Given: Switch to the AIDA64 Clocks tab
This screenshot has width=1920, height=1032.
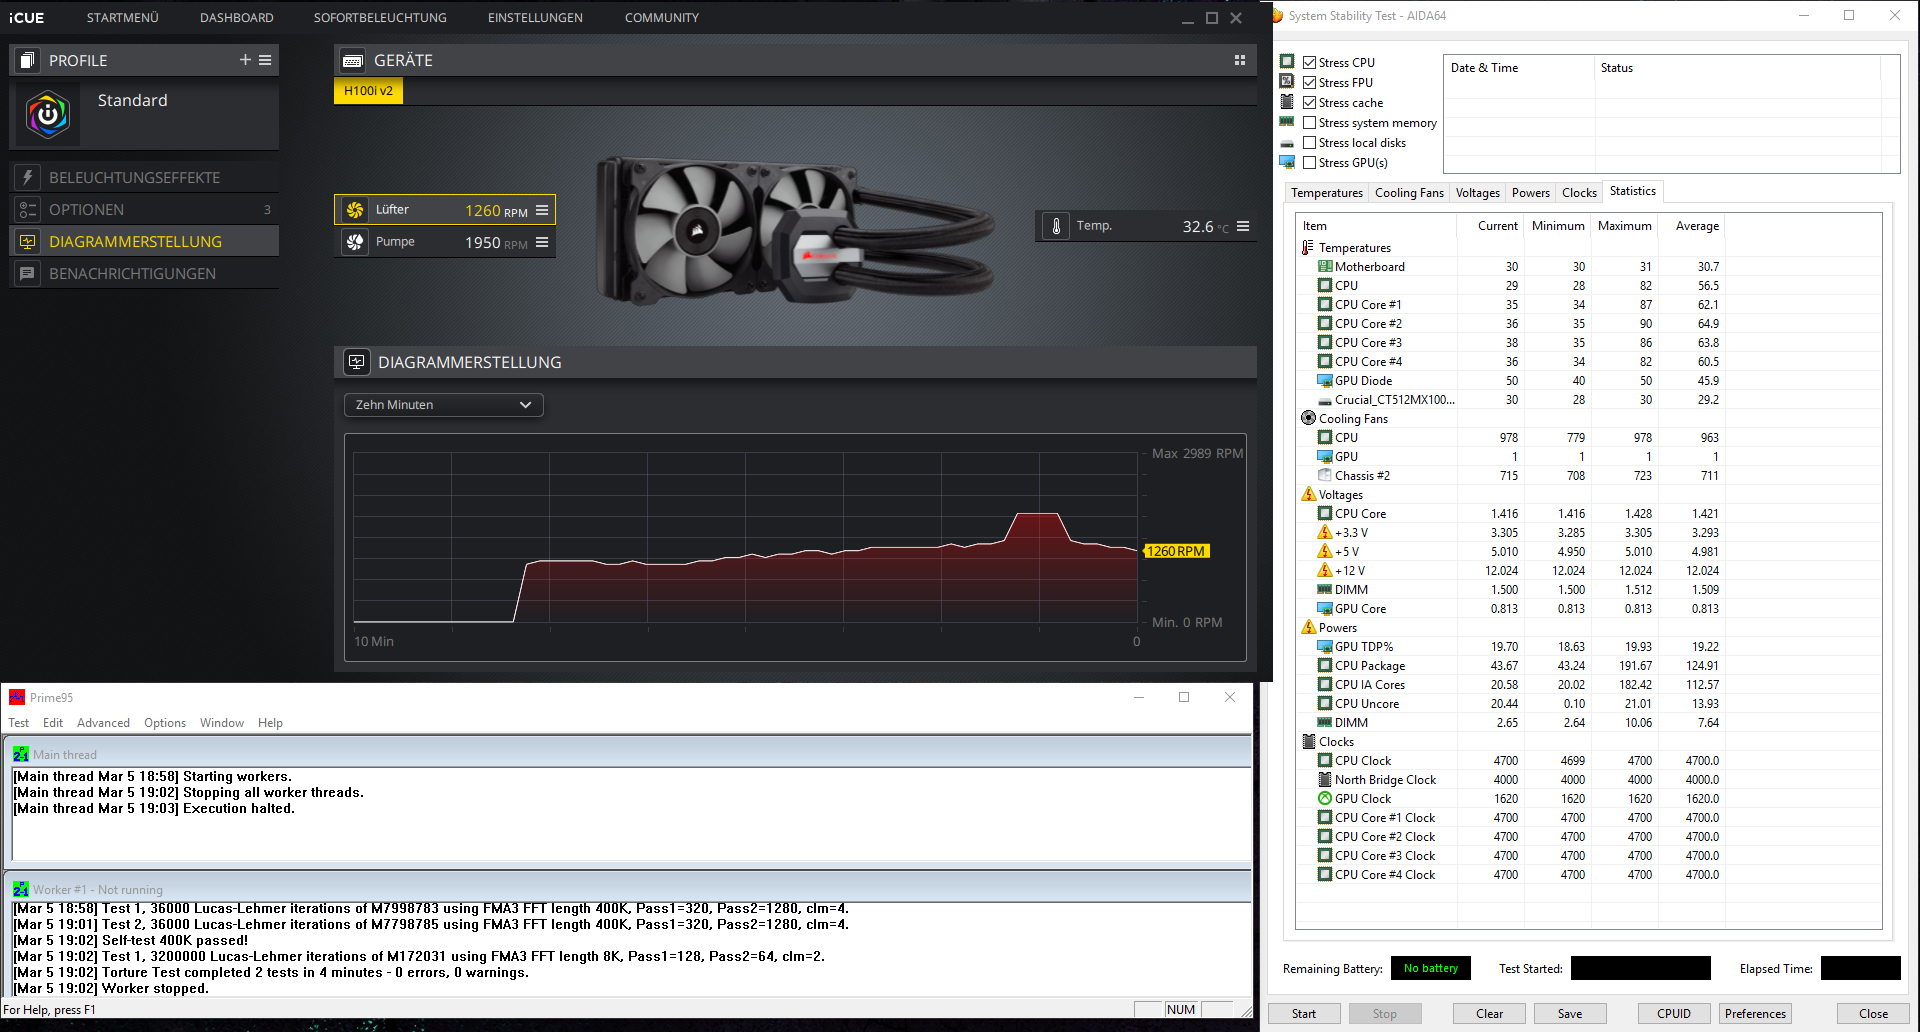Looking at the screenshot, I should click(x=1579, y=193).
